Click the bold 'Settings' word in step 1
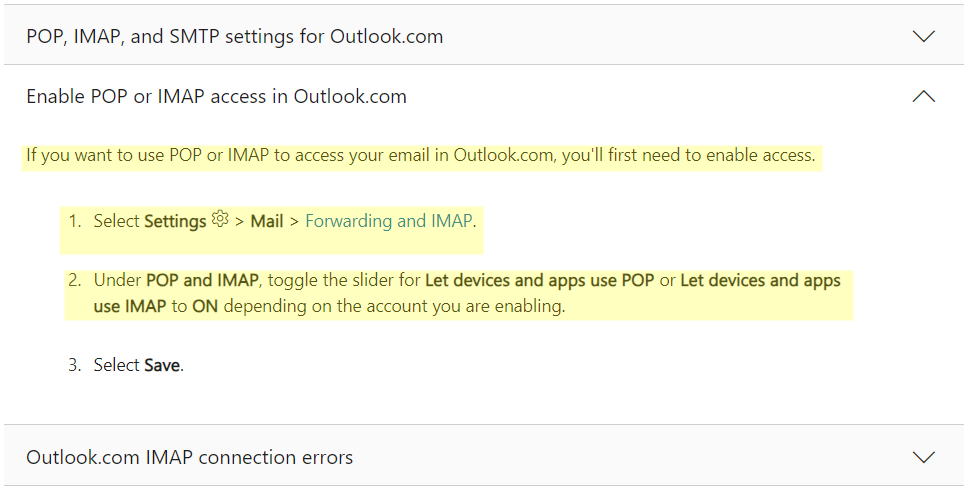Screen dimensions: 975x495 point(175,221)
